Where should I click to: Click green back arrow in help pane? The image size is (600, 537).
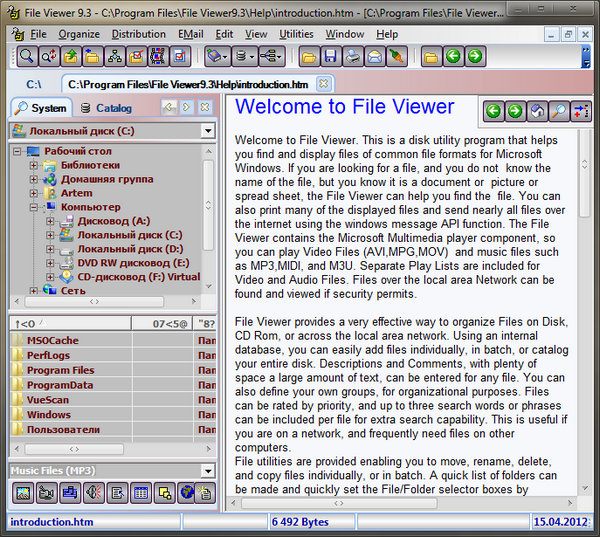click(493, 111)
